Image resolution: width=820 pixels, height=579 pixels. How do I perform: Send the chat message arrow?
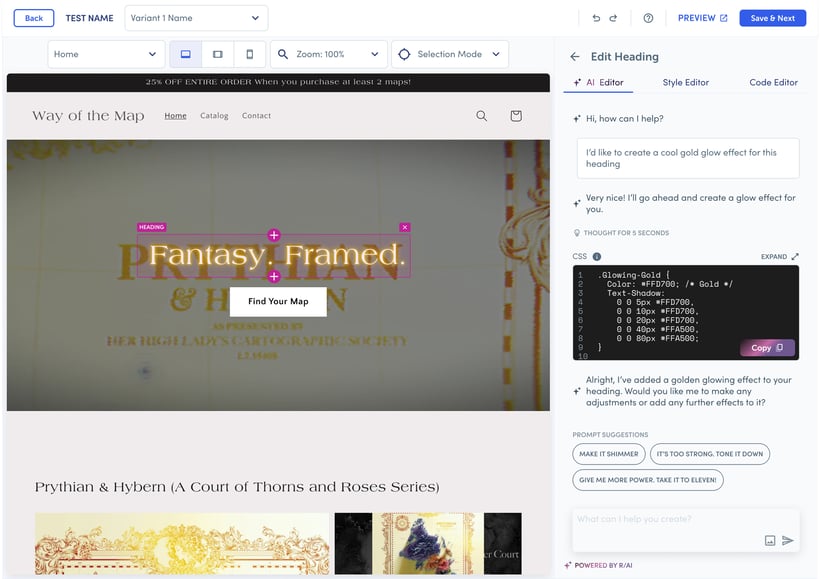click(x=788, y=540)
